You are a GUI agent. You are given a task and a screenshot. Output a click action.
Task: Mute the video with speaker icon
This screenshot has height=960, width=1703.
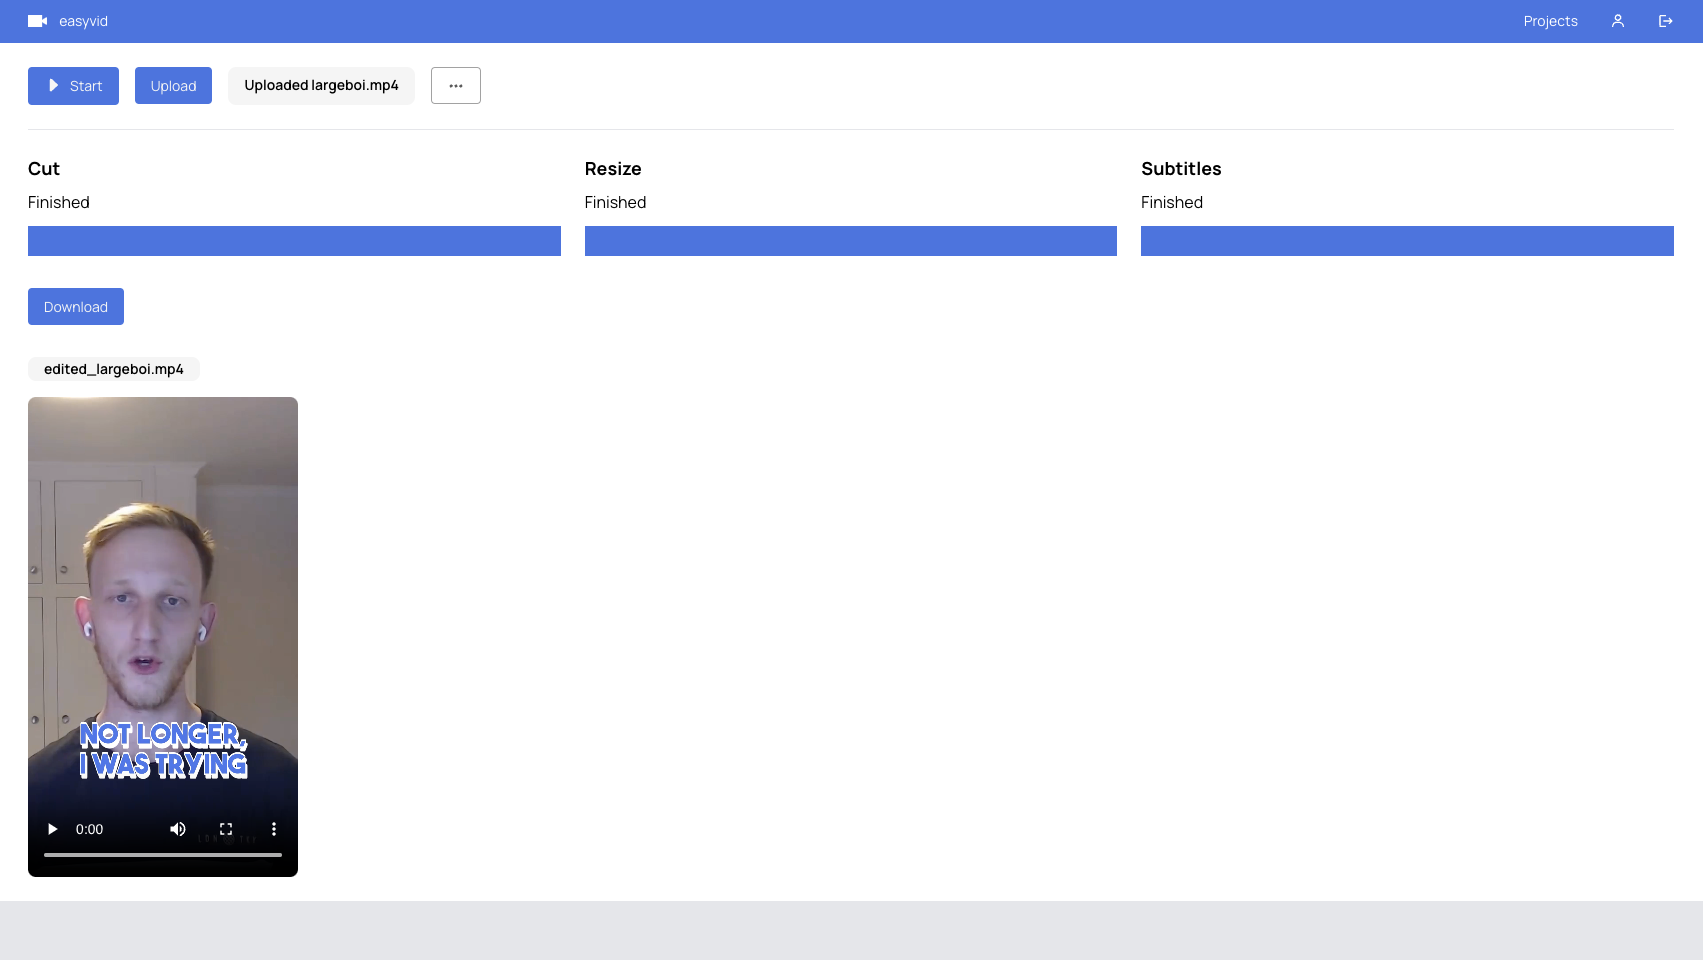click(178, 829)
